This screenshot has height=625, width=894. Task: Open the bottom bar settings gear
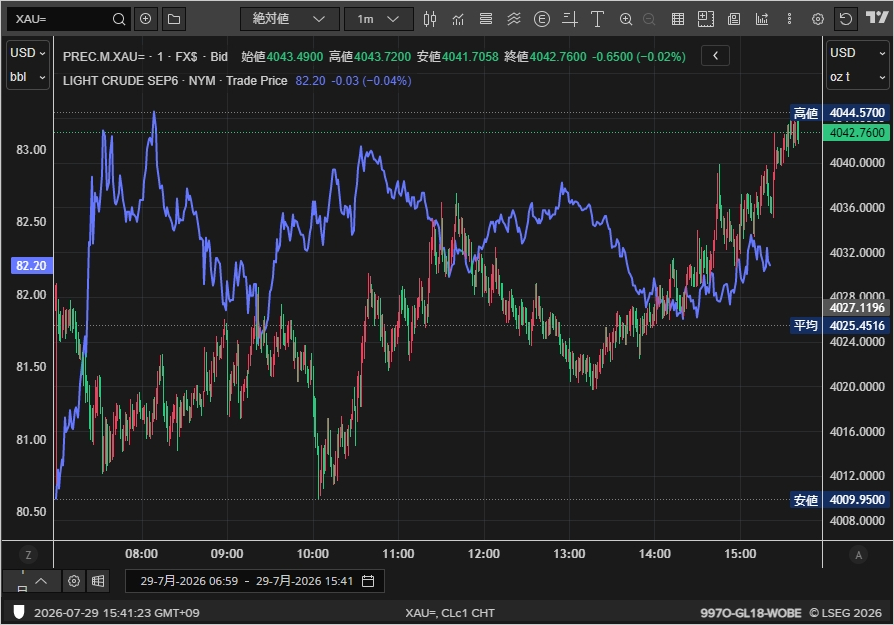coord(74,581)
